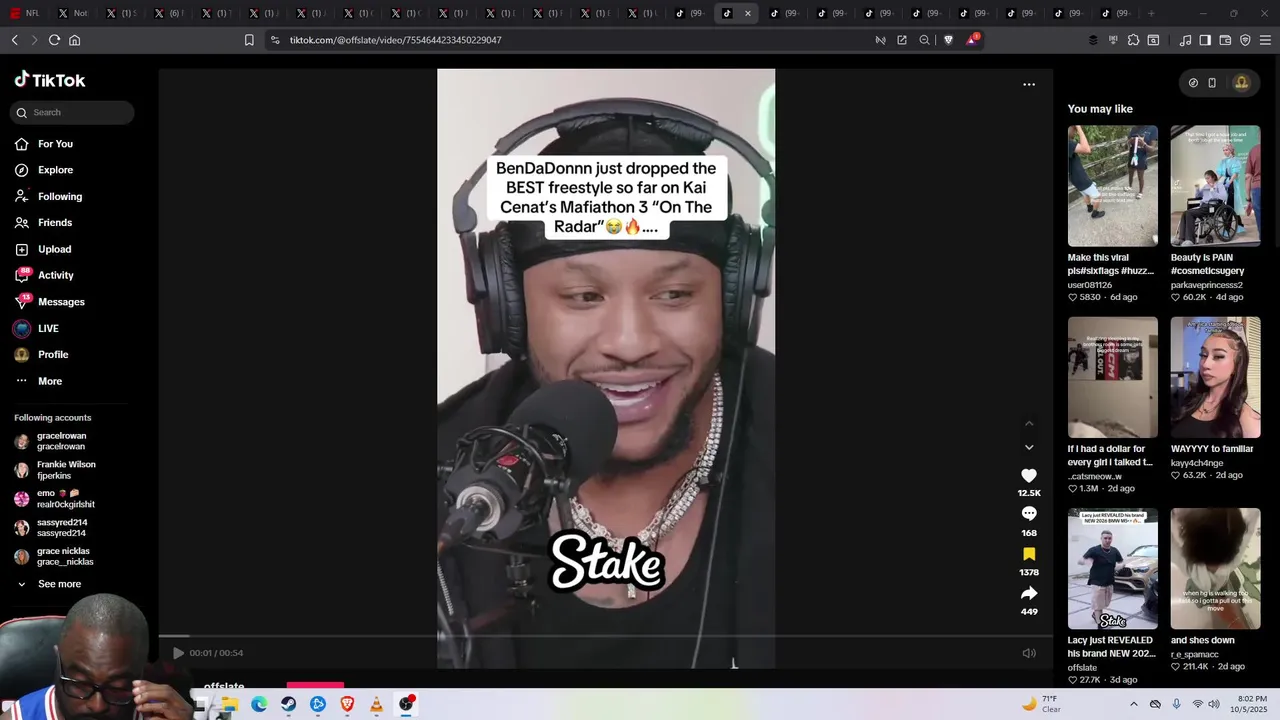Open Brave Rewards triangle icon
This screenshot has height=720, width=1280.
click(972, 40)
